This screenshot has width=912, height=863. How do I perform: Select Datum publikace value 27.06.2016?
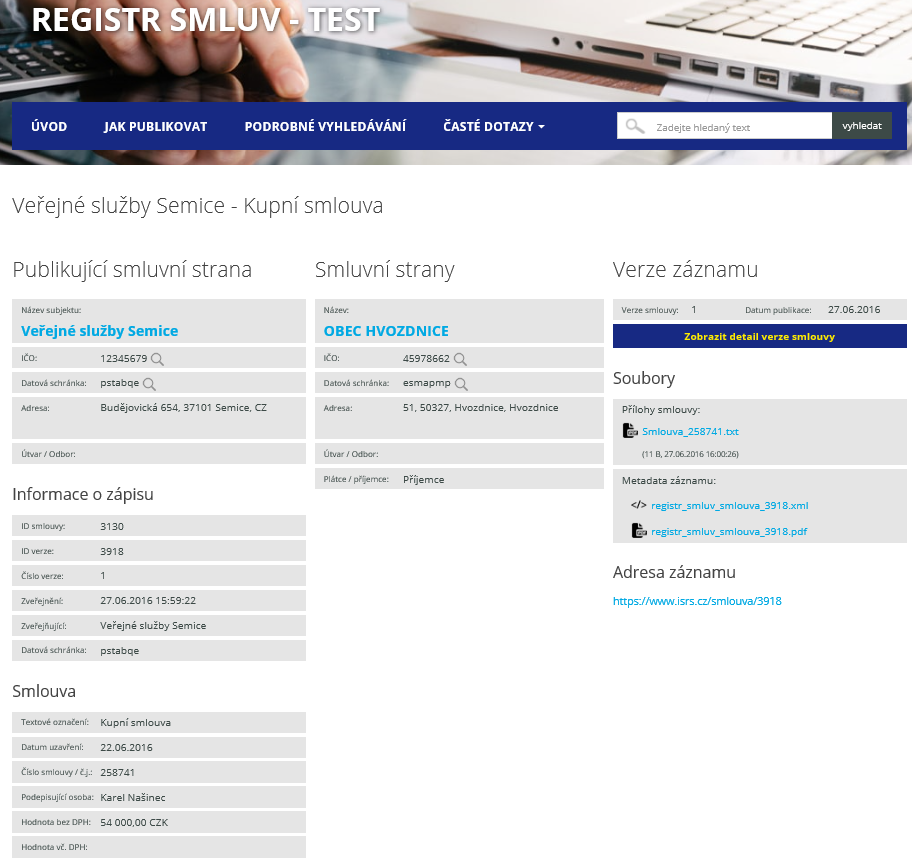[854, 309]
